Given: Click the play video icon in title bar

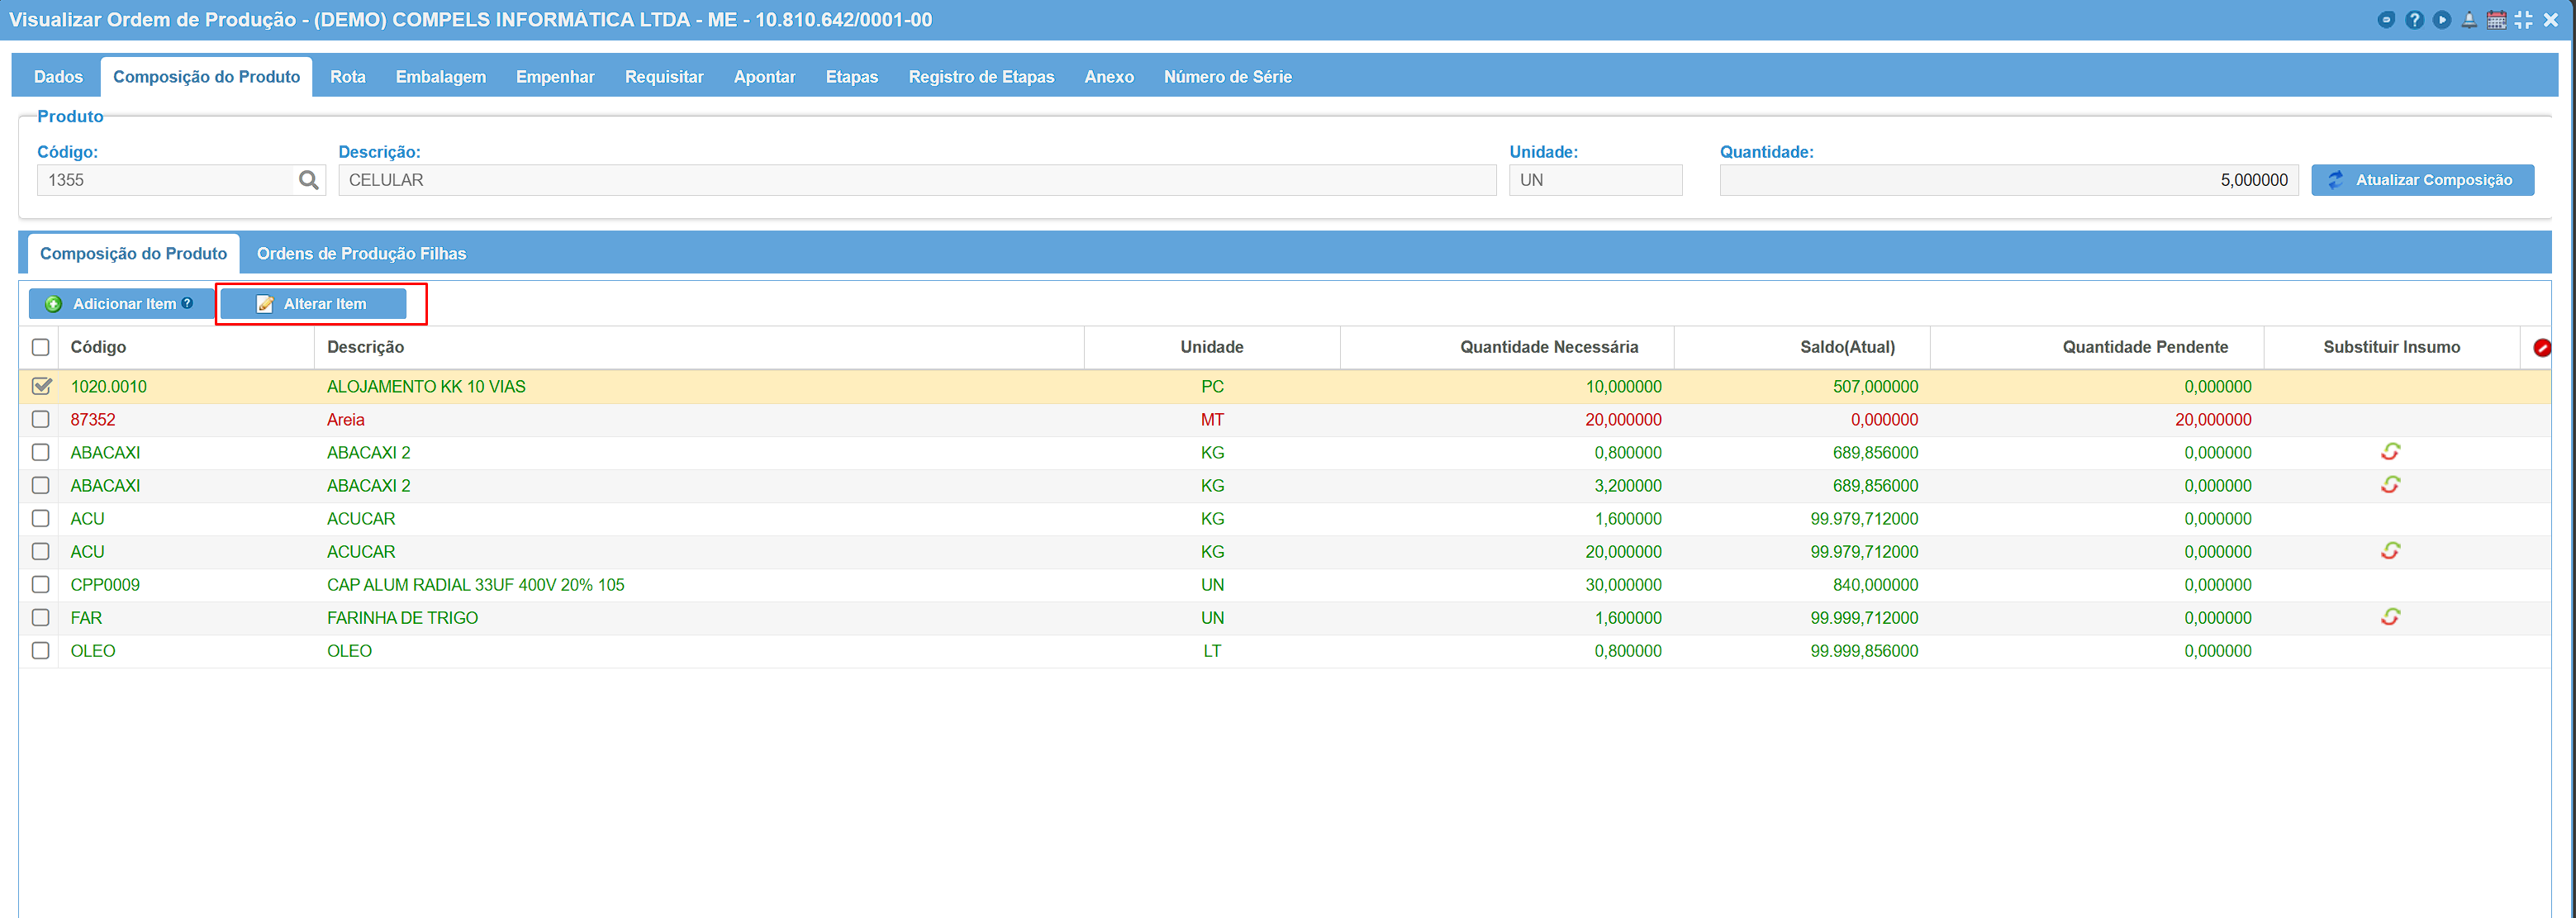Looking at the screenshot, I should click(x=2442, y=20).
